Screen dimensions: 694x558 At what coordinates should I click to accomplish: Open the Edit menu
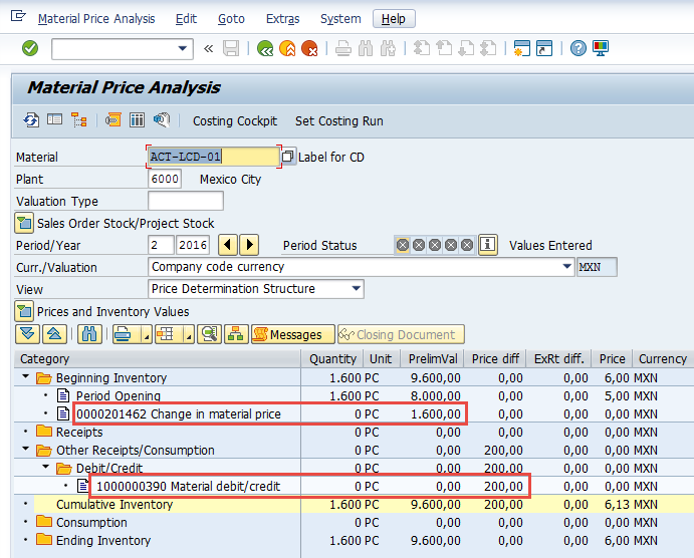pyautogui.click(x=186, y=19)
